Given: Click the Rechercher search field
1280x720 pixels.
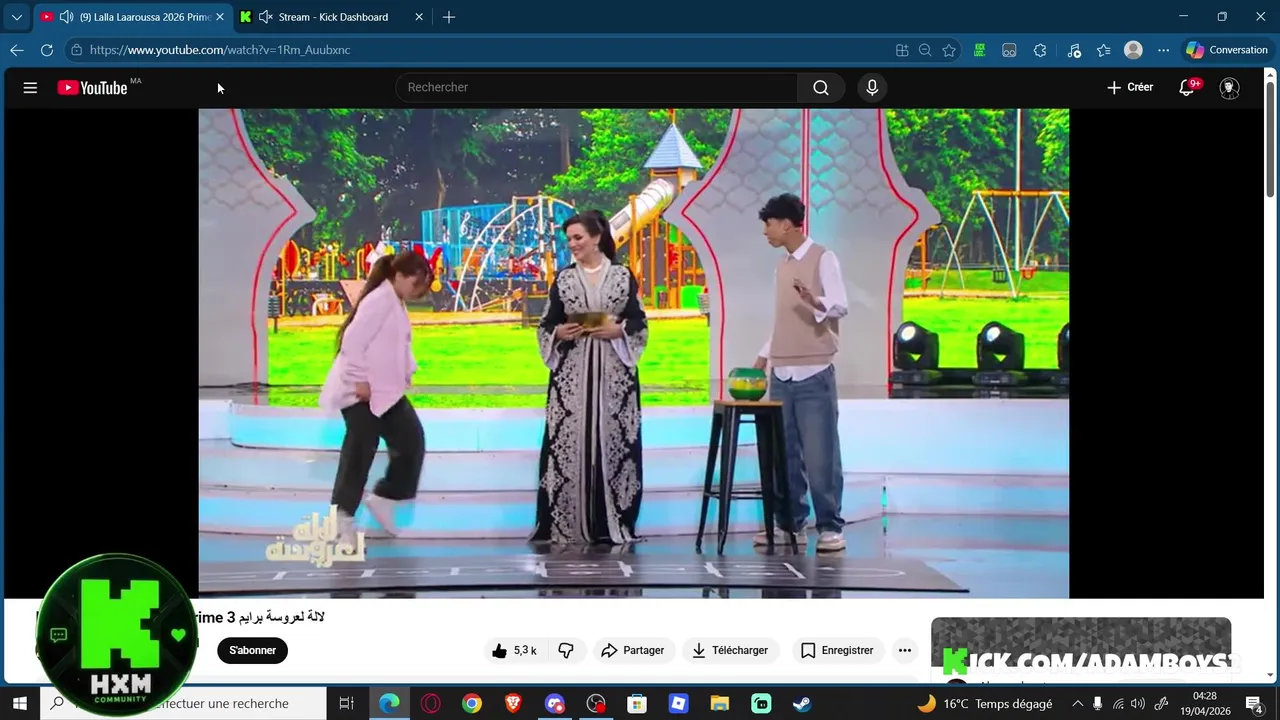Looking at the screenshot, I should [597, 87].
